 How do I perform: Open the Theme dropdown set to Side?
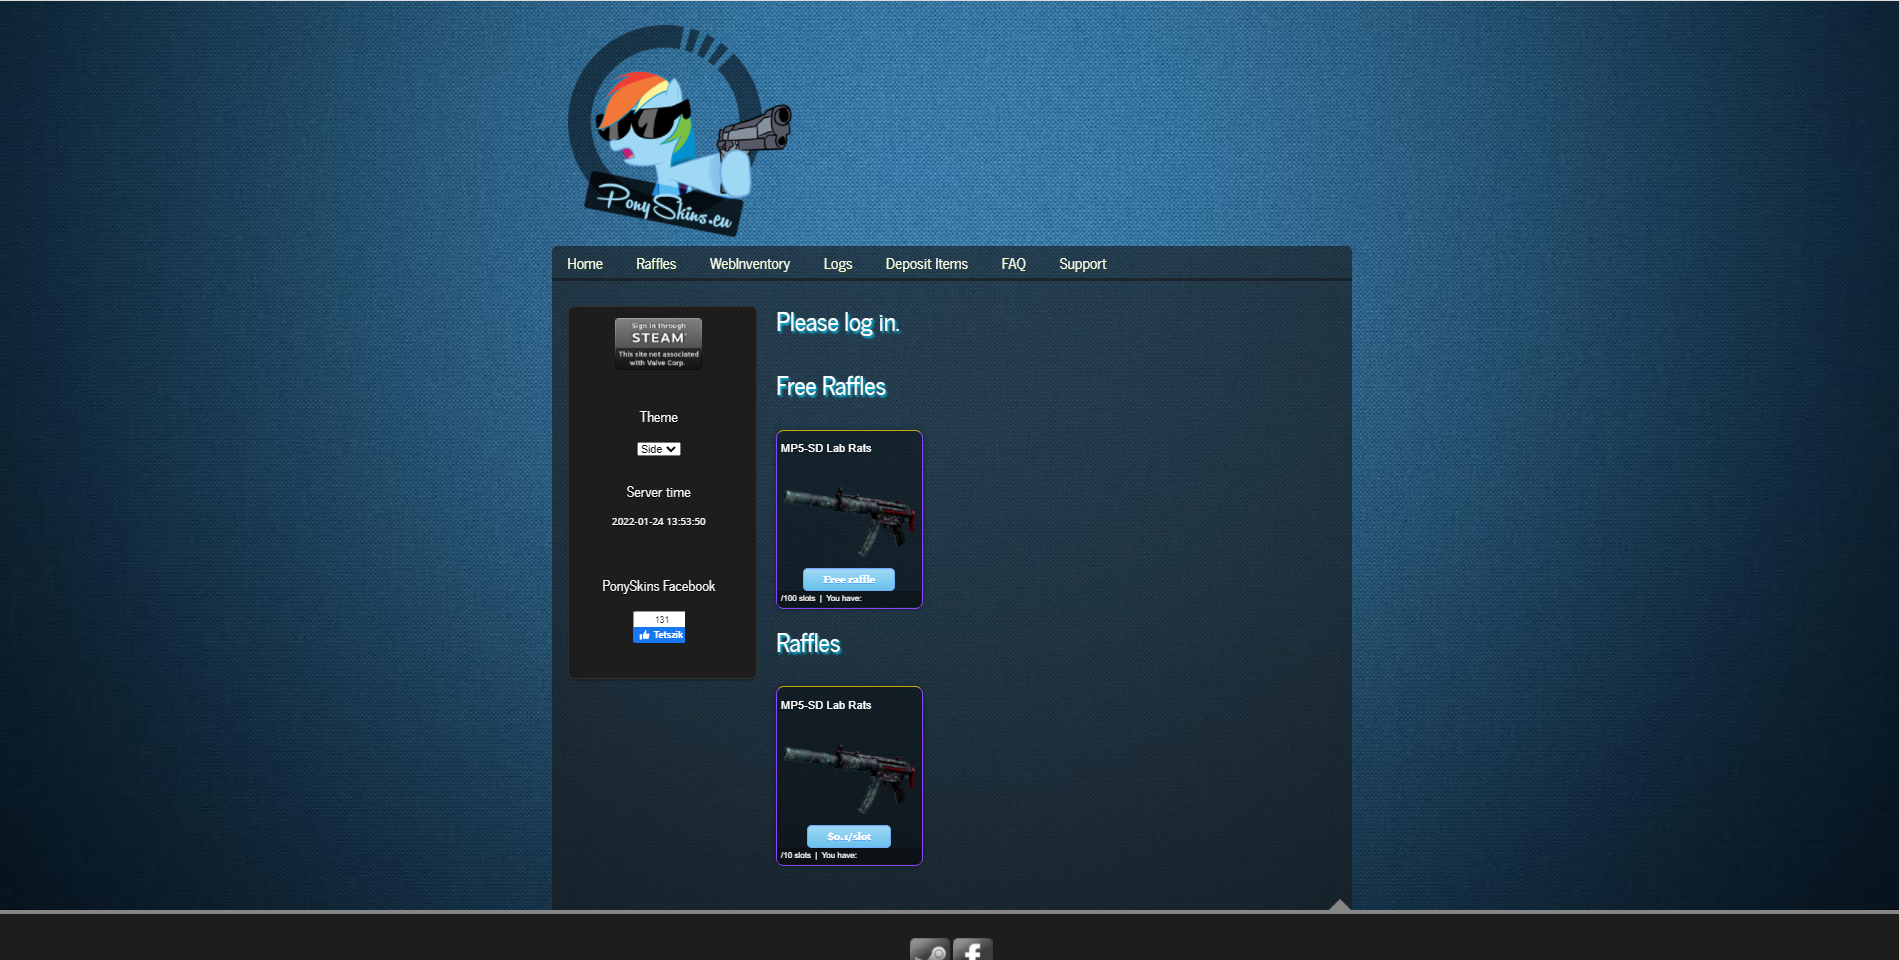point(657,448)
